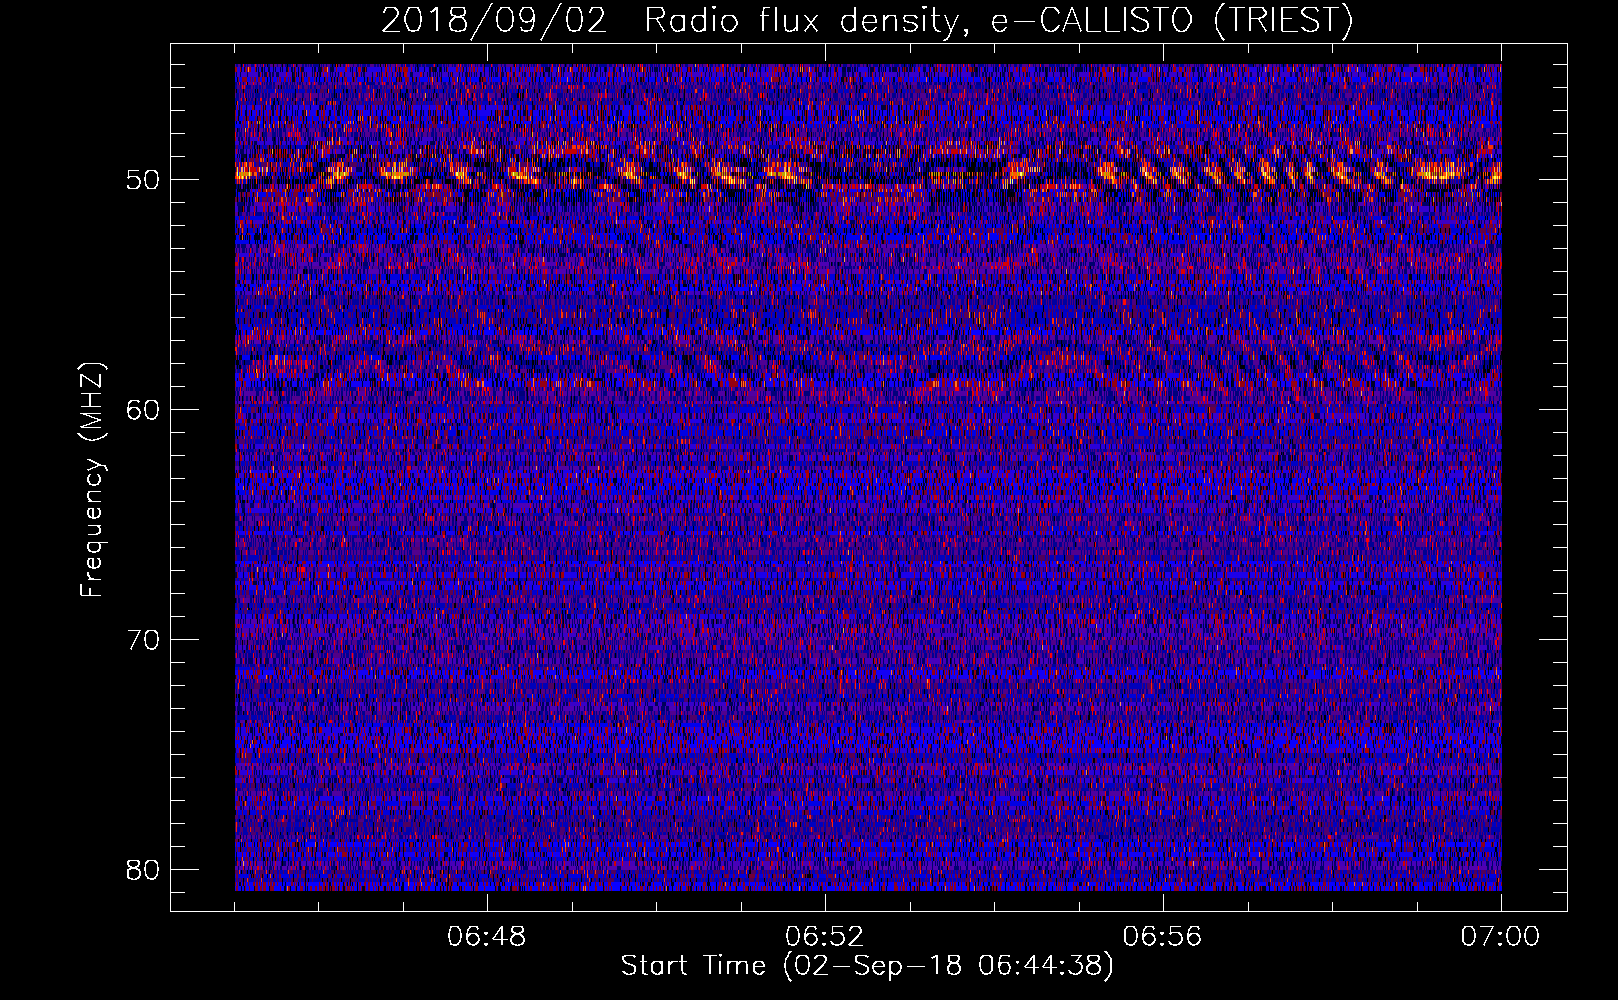Click the 06:48 time tick label
The width and height of the screenshot is (1618, 1000).
click(487, 937)
